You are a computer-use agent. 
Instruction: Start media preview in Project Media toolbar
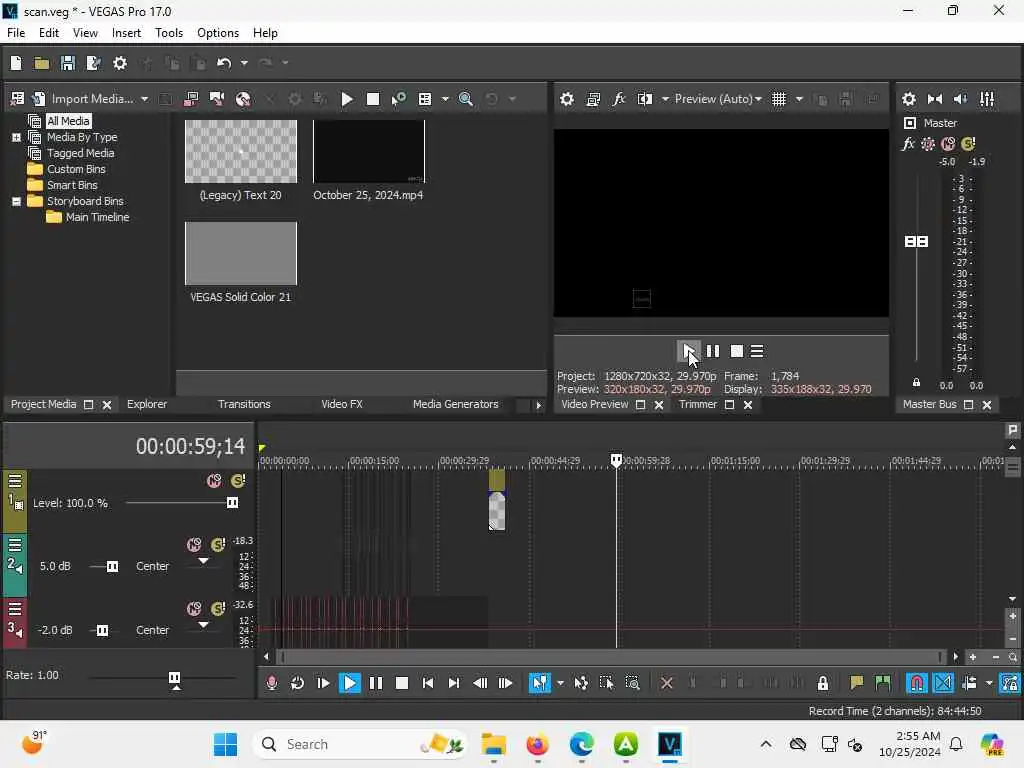pyautogui.click(x=347, y=99)
